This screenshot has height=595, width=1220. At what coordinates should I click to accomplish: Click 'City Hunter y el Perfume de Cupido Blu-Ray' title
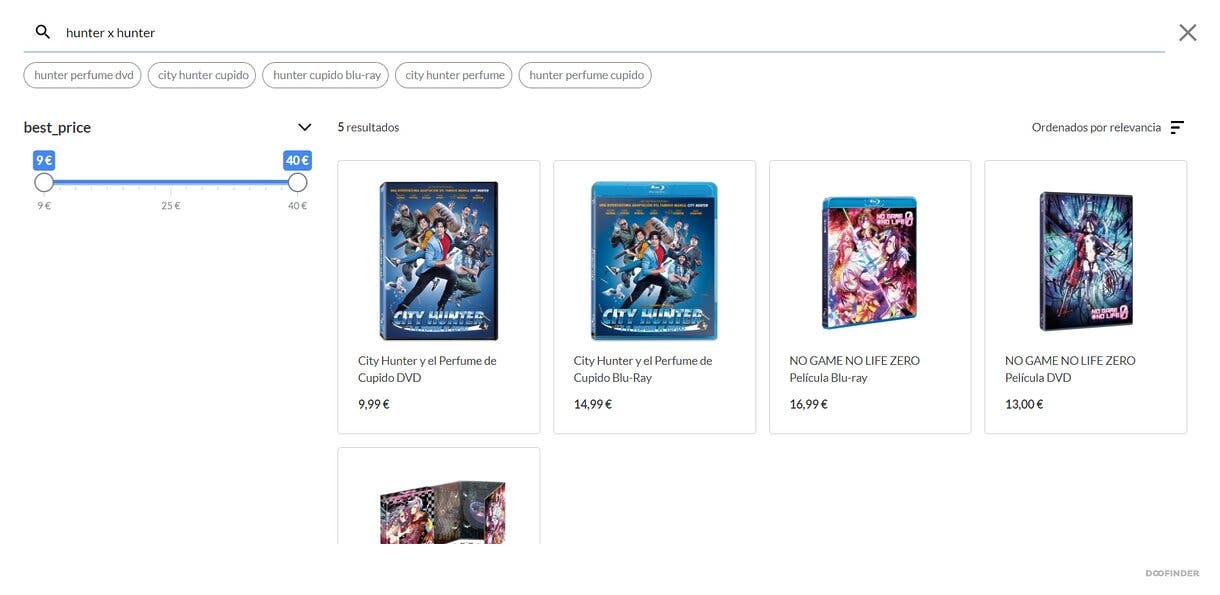[643, 369]
